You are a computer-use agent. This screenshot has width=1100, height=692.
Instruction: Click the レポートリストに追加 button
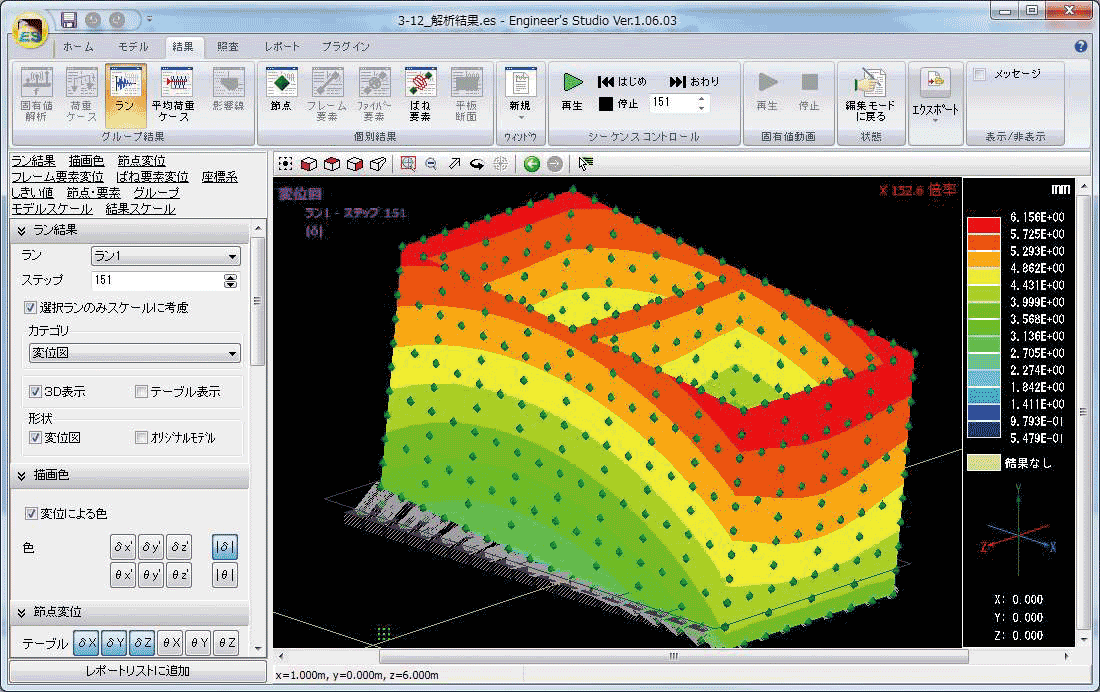pos(137,671)
